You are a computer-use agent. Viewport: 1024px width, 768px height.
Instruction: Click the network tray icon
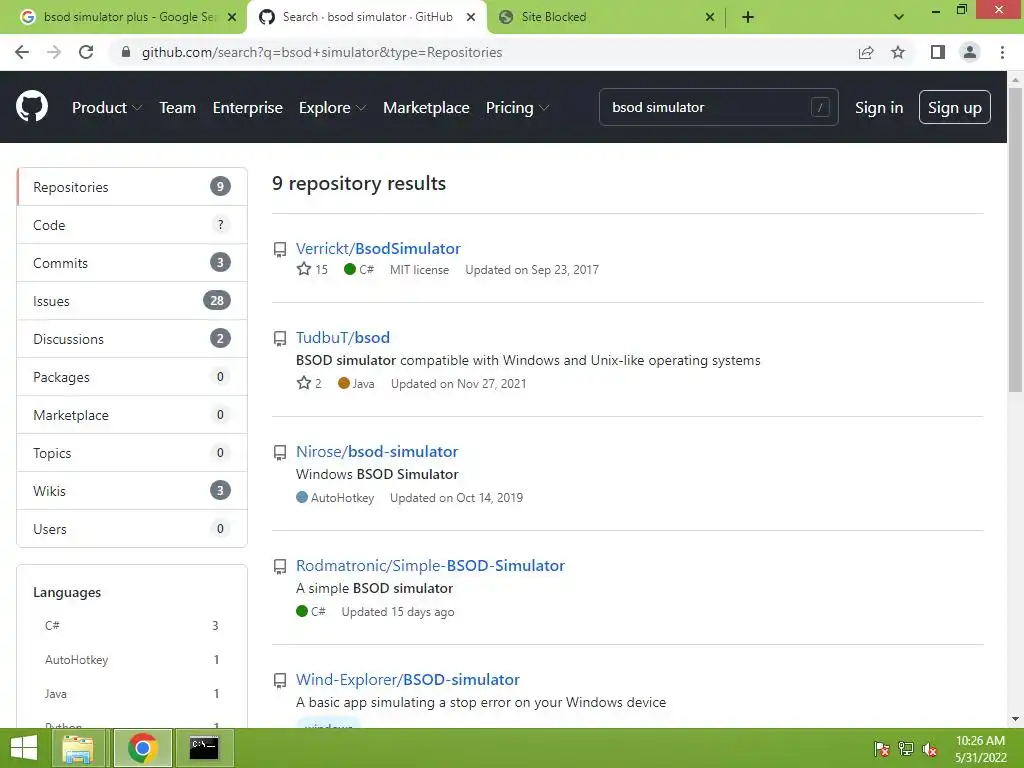click(x=906, y=749)
